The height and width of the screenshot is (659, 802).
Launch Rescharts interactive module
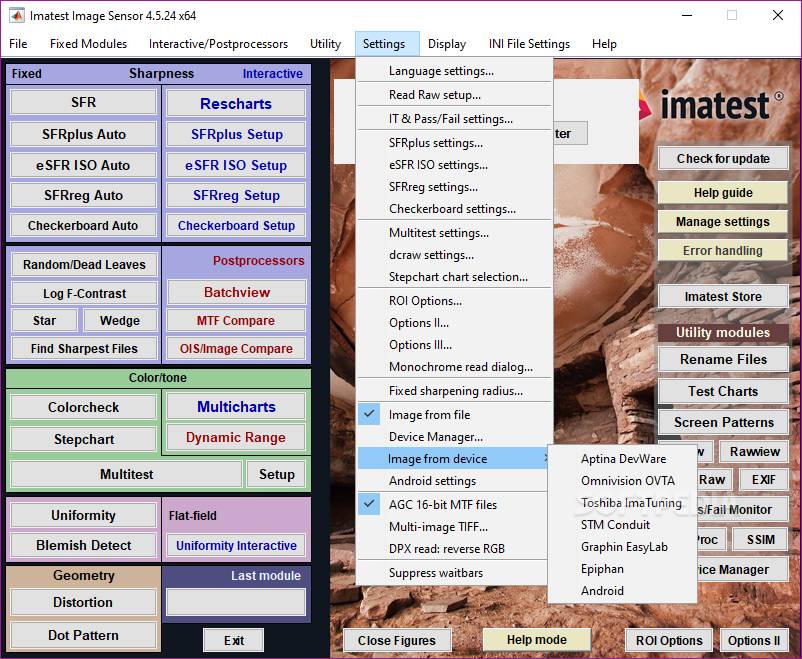[x=236, y=103]
